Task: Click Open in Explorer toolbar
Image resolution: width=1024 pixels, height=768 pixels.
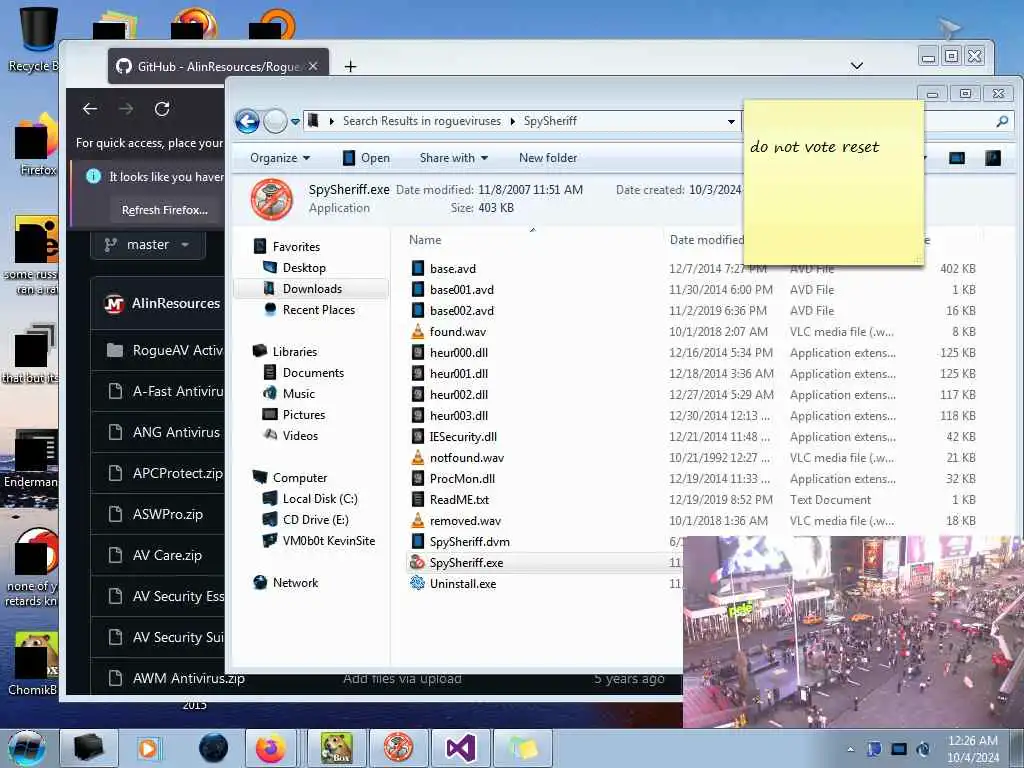Action: tap(366, 158)
